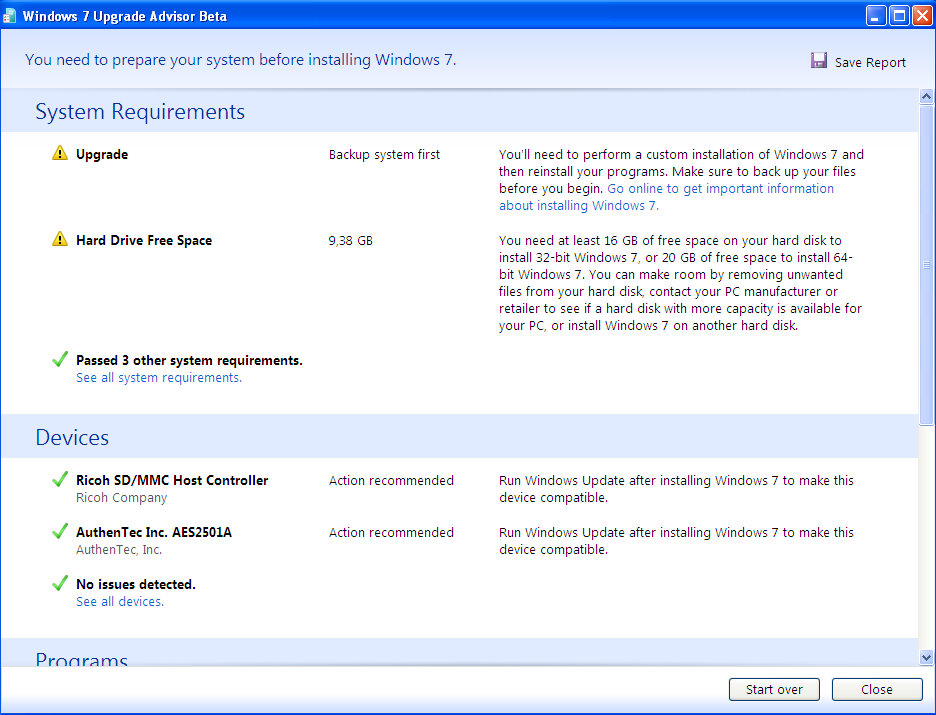Click the Passed 3 other system requirements text
The width and height of the screenshot is (936, 715).
coord(189,360)
